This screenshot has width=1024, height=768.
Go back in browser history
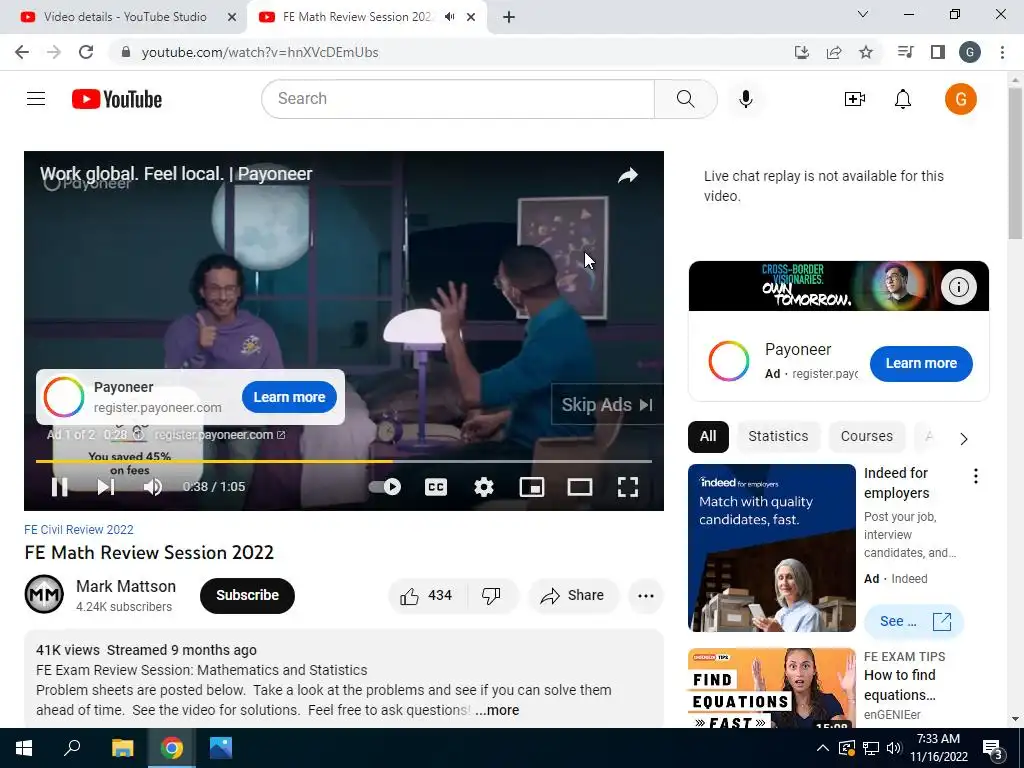(x=22, y=52)
